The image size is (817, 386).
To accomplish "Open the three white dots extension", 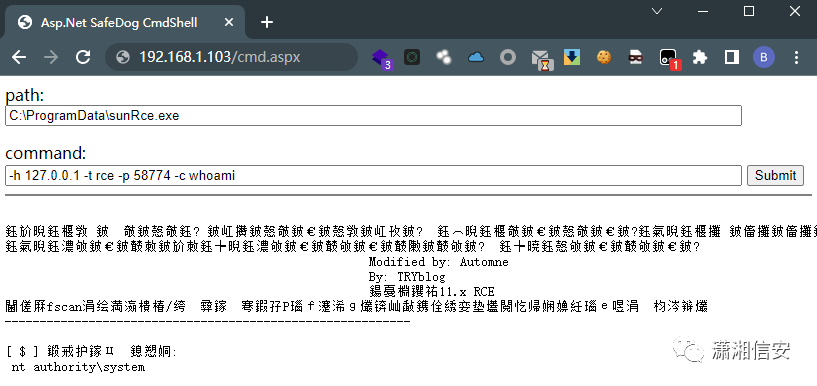I will point(444,57).
